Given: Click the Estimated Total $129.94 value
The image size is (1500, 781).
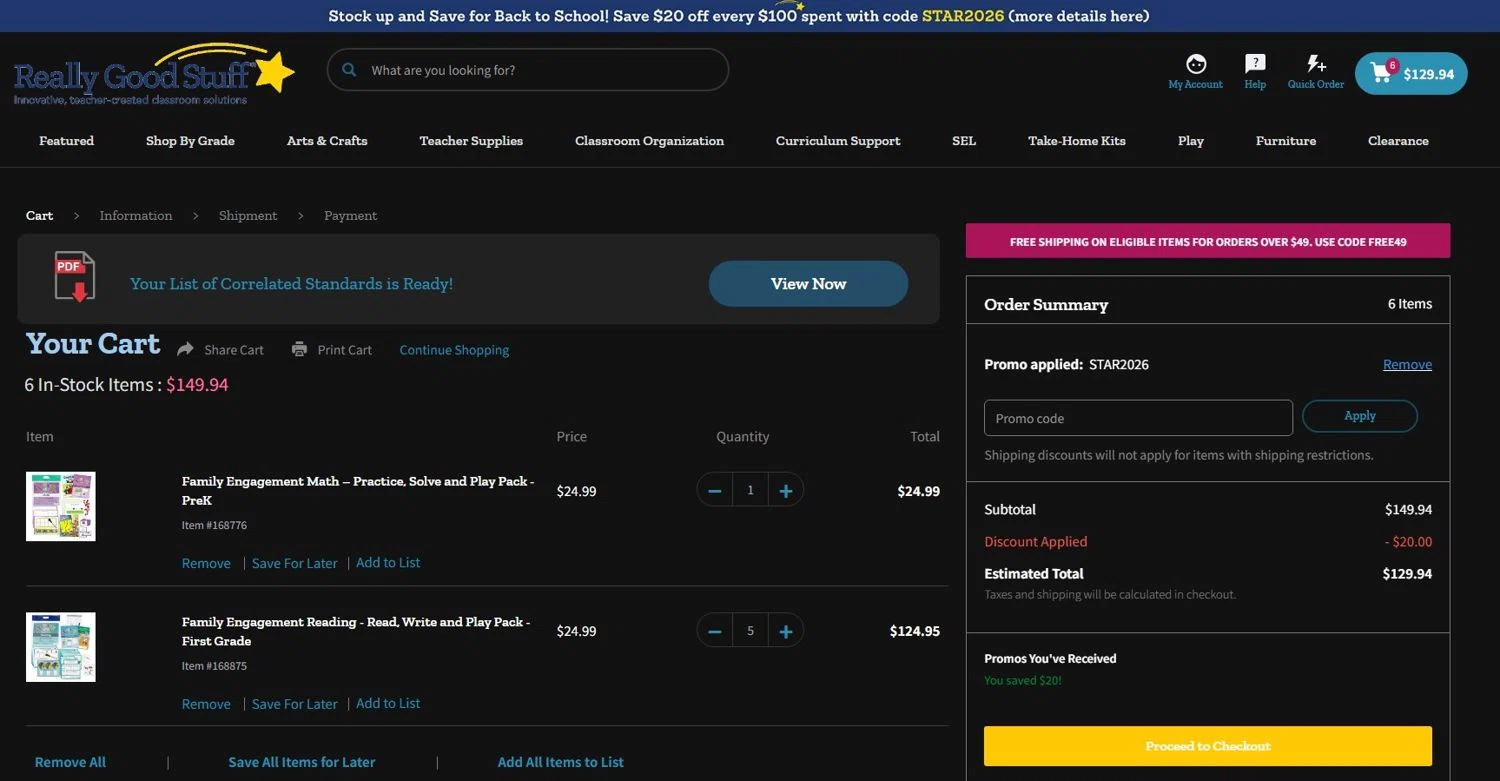Looking at the screenshot, I should [1407, 573].
